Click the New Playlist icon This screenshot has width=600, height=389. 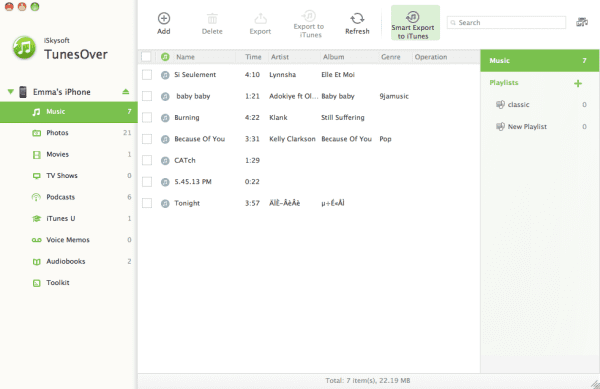pos(500,127)
